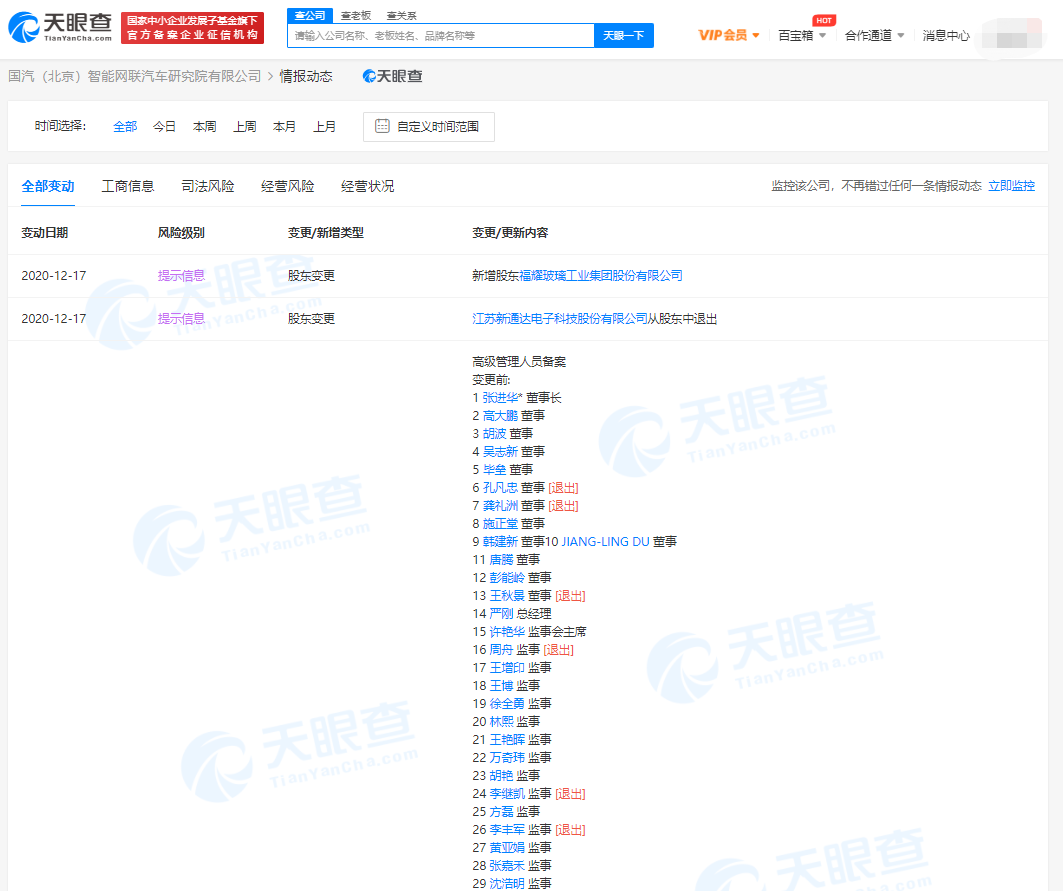Select the 本月 time filter

click(x=284, y=126)
